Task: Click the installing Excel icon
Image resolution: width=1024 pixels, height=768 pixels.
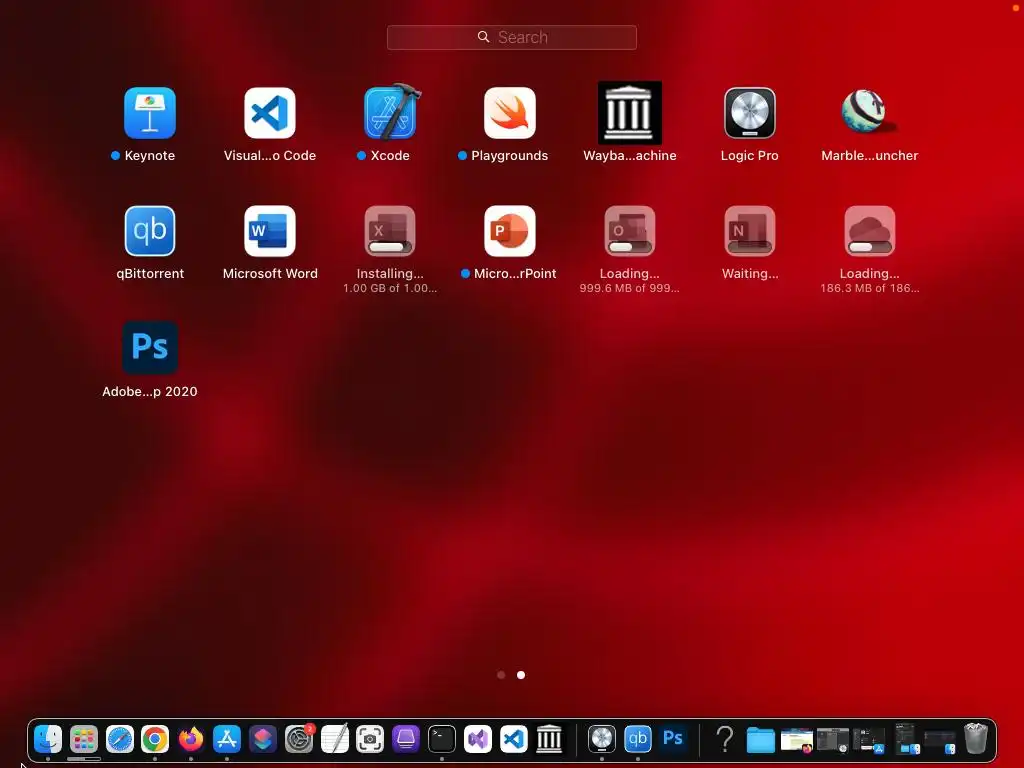Action: click(x=390, y=231)
